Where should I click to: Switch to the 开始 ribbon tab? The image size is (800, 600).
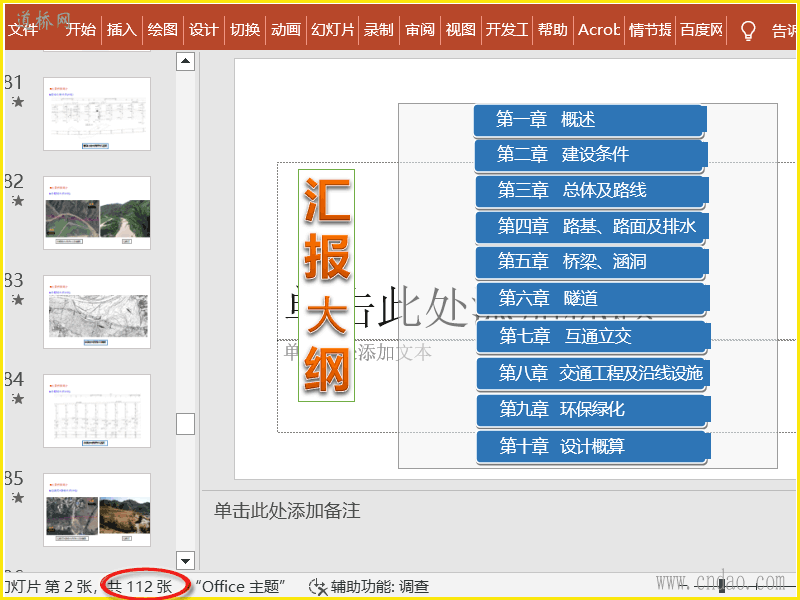coord(81,30)
